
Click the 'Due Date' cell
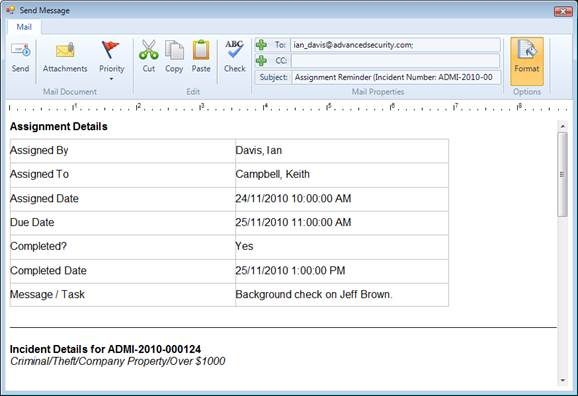tap(122, 223)
